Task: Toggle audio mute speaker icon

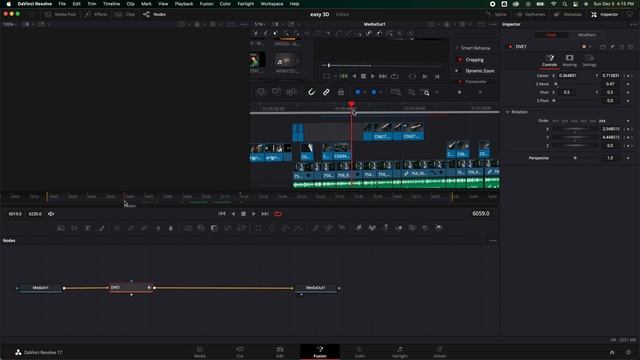Action: pyautogui.click(x=51, y=213)
